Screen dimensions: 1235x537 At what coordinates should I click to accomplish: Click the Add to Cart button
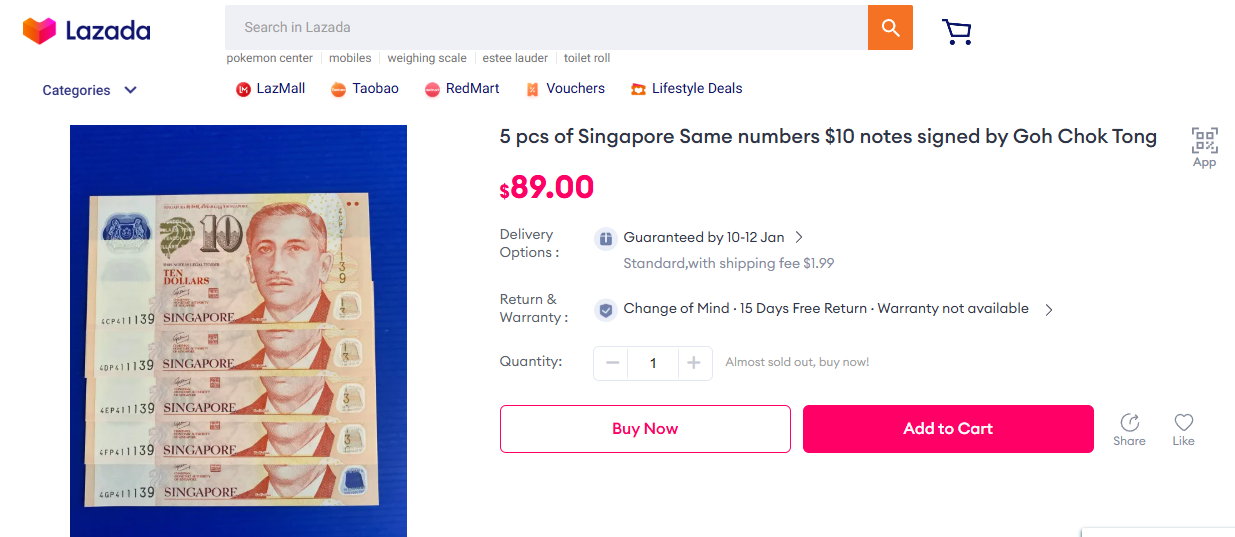[x=947, y=429]
